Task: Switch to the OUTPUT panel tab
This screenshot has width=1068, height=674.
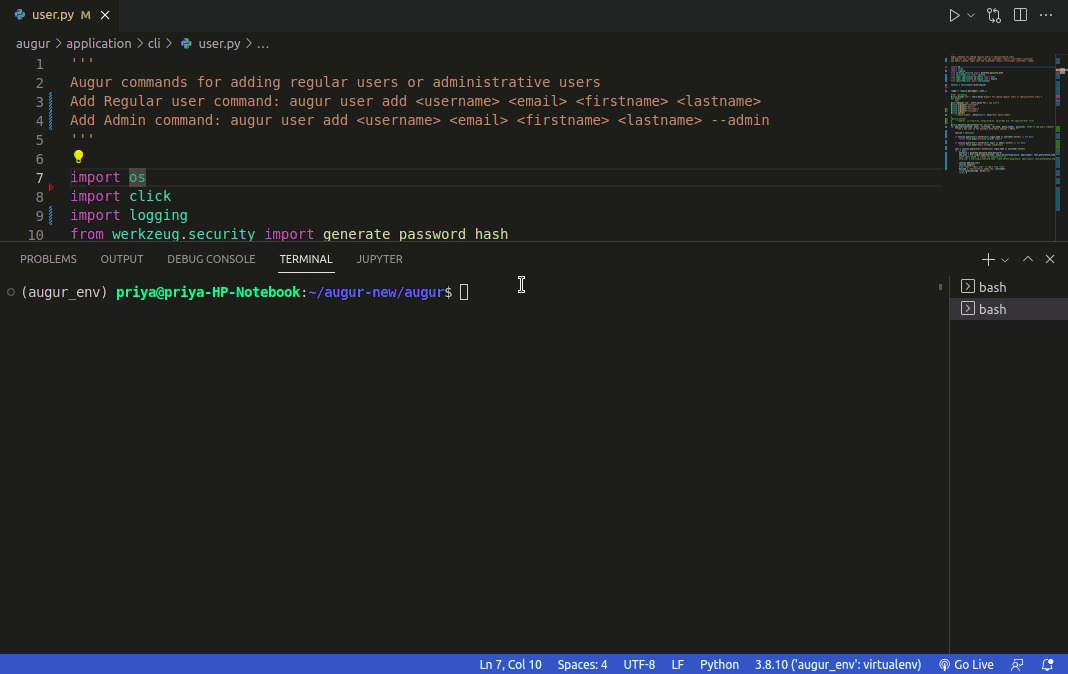Action: 122,259
